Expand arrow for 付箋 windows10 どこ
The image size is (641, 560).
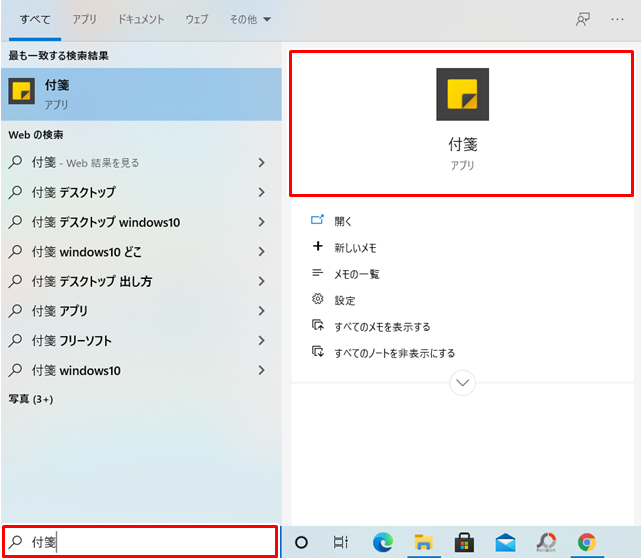[262, 252]
